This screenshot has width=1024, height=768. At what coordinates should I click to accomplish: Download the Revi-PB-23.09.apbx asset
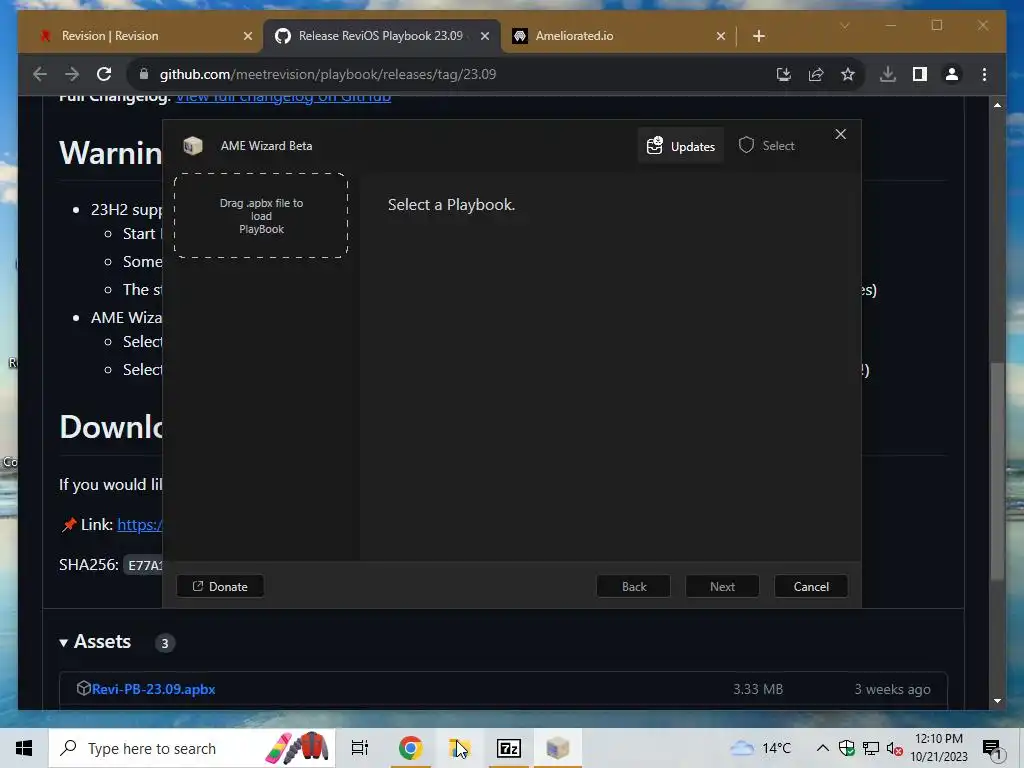coord(153,689)
